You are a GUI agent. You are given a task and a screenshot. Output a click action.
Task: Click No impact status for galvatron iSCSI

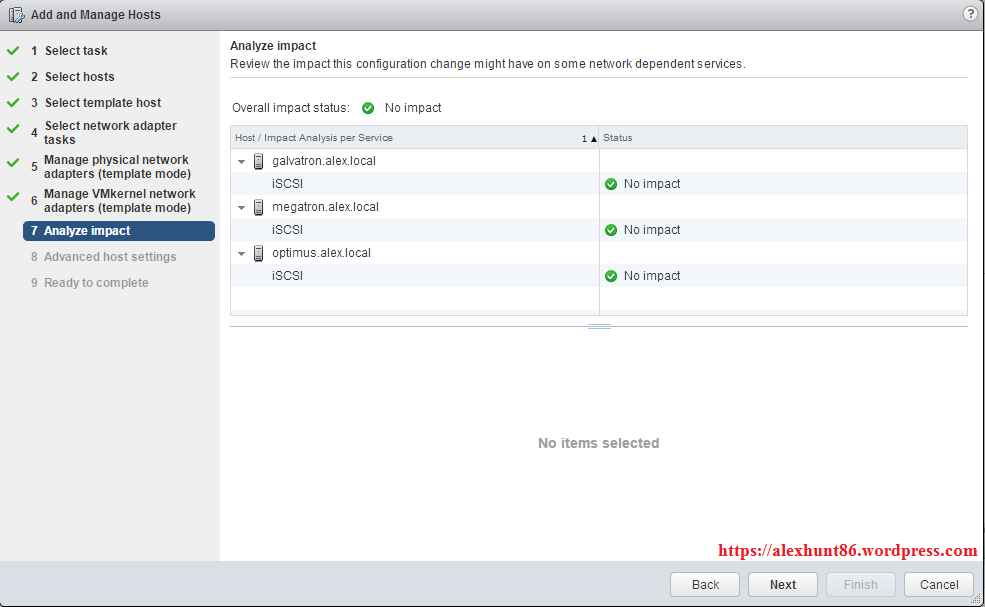651,184
